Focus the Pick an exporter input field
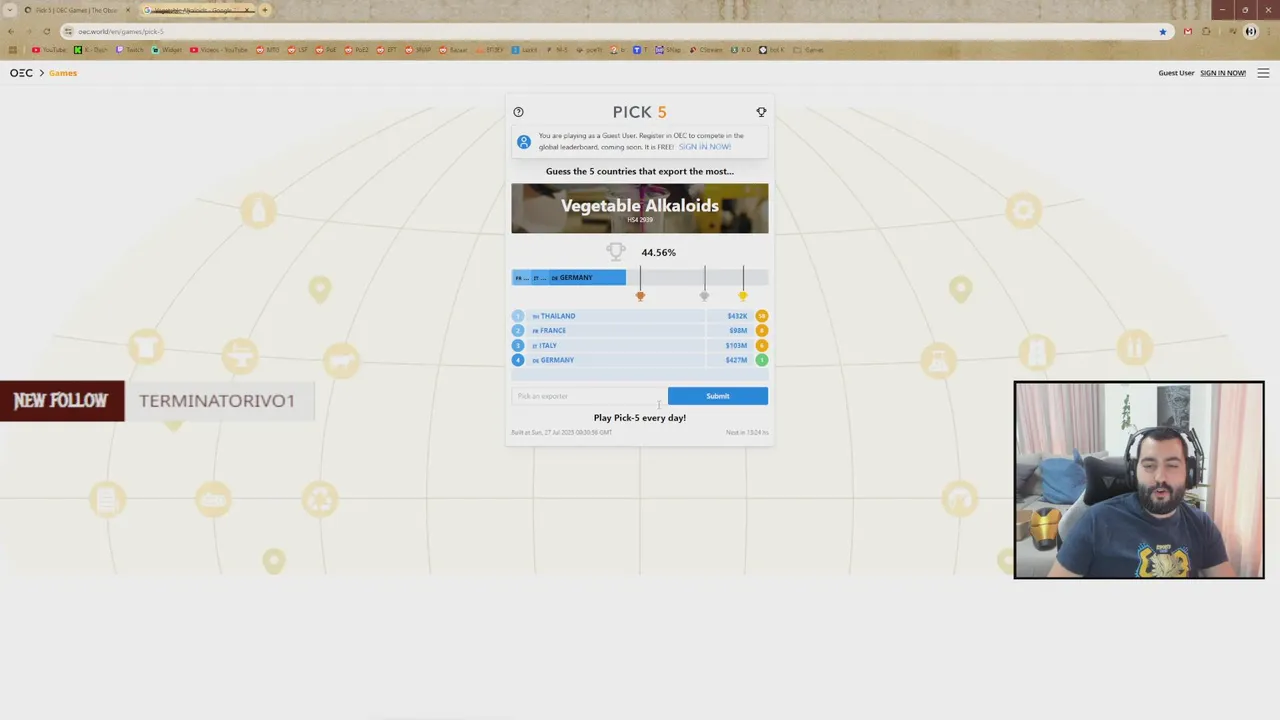The height and width of the screenshot is (720, 1280). coord(588,396)
